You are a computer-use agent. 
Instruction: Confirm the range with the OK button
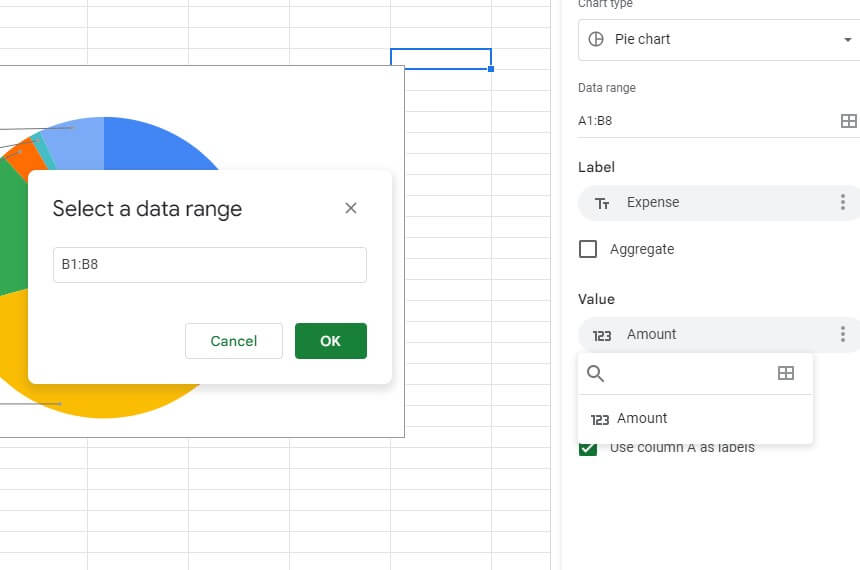pos(331,341)
